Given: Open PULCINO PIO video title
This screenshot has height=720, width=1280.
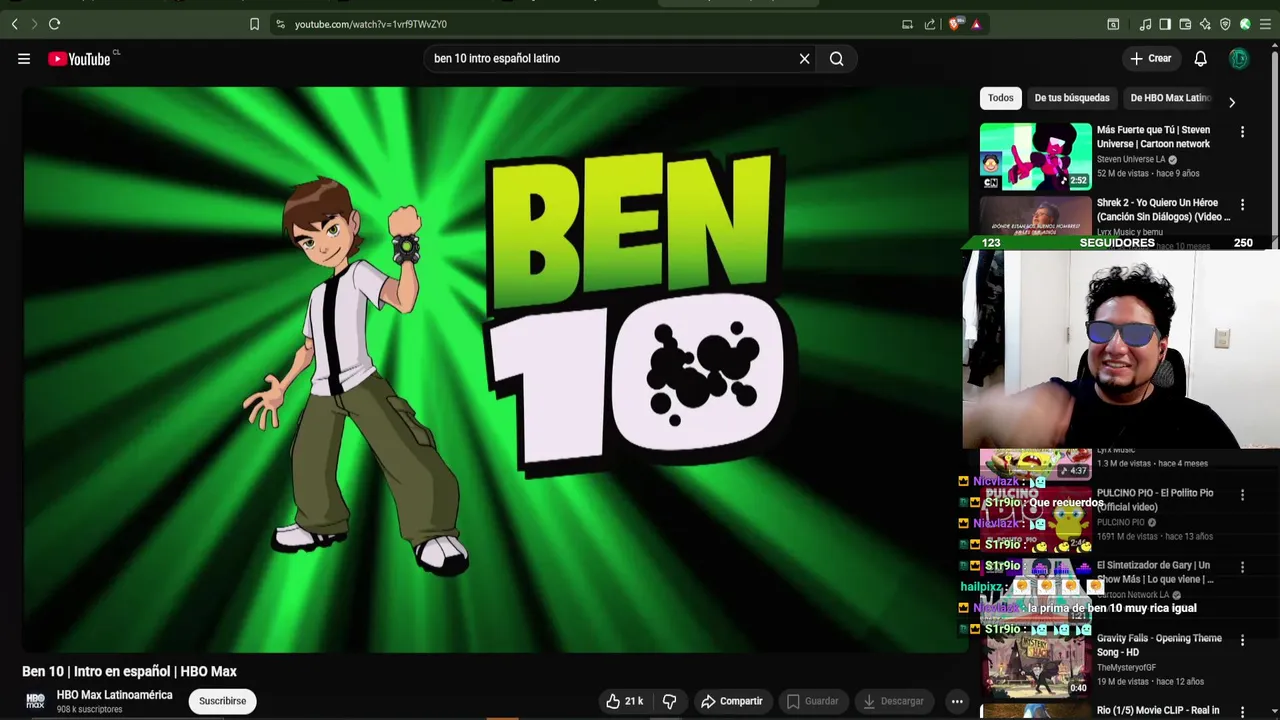Looking at the screenshot, I should coord(1155,500).
